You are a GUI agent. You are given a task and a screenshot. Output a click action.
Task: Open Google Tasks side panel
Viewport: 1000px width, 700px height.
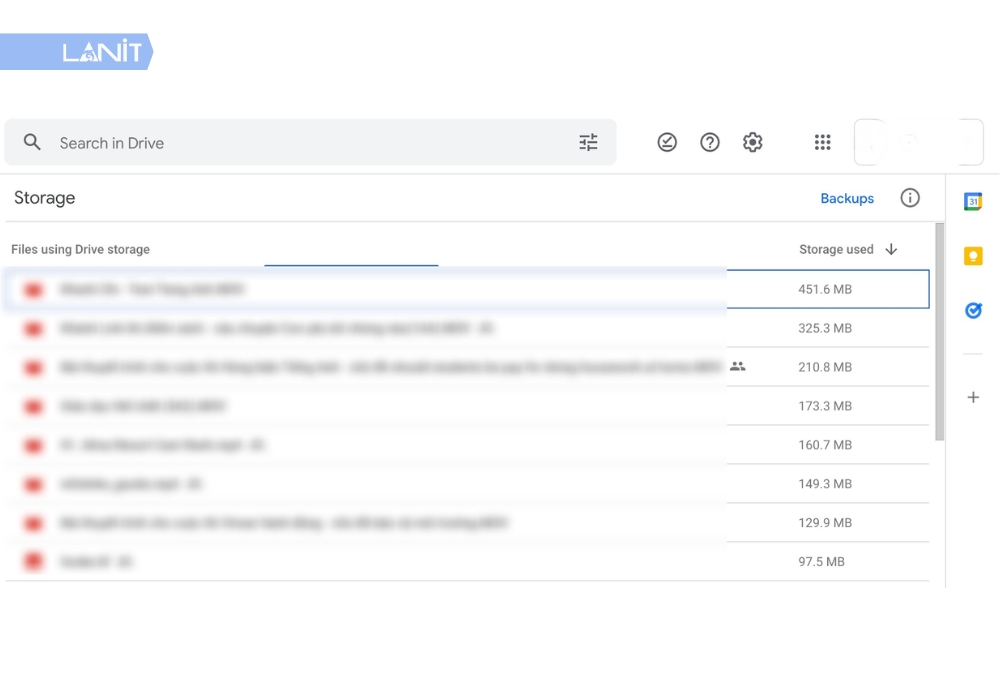tap(973, 310)
